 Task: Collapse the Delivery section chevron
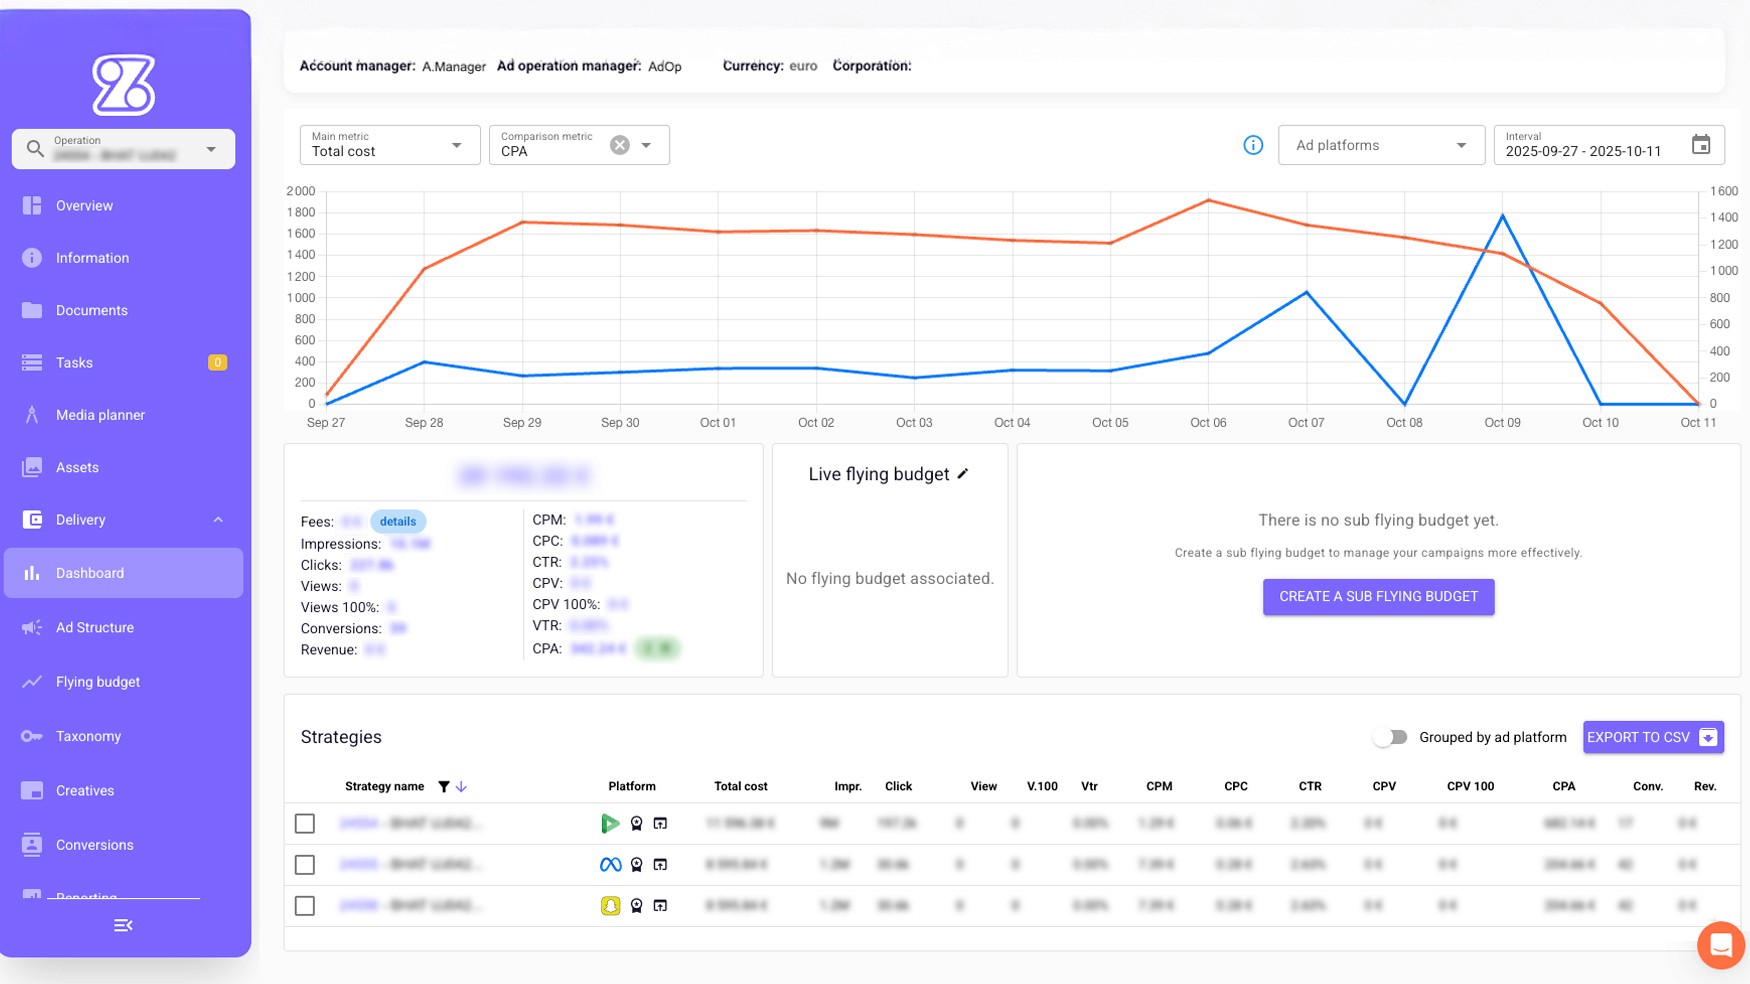[218, 520]
